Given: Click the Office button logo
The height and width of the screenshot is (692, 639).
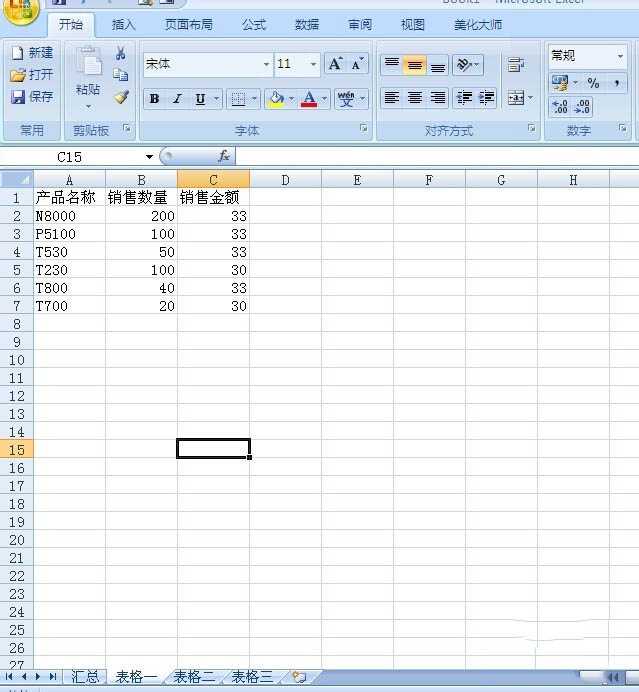Looking at the screenshot, I should [19, 11].
